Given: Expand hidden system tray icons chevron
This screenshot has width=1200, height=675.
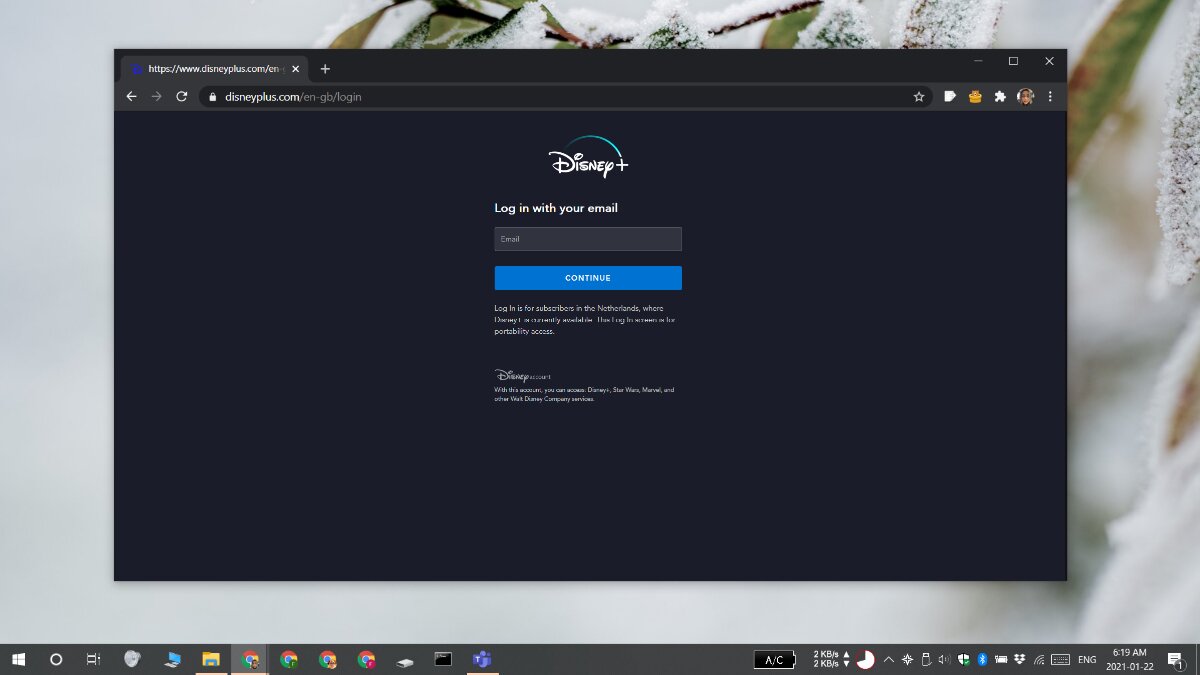Looking at the screenshot, I should click(888, 660).
